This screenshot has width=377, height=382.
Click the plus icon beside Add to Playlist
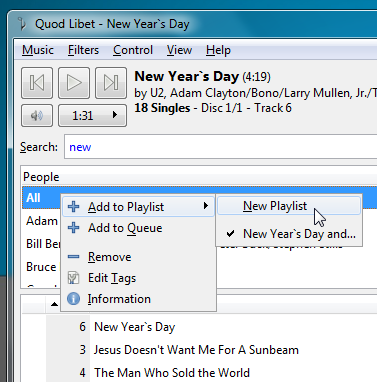click(74, 207)
